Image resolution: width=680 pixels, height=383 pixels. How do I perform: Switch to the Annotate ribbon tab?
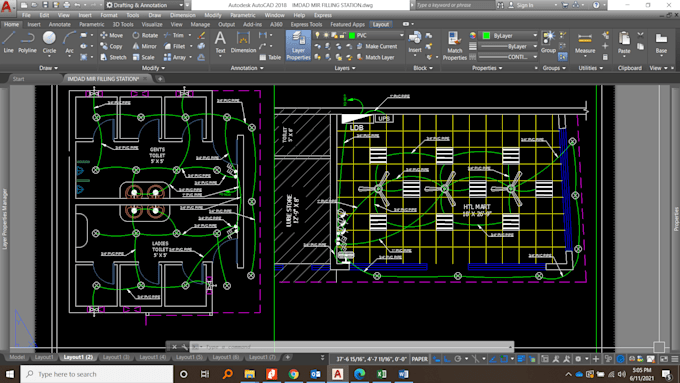[x=59, y=24]
